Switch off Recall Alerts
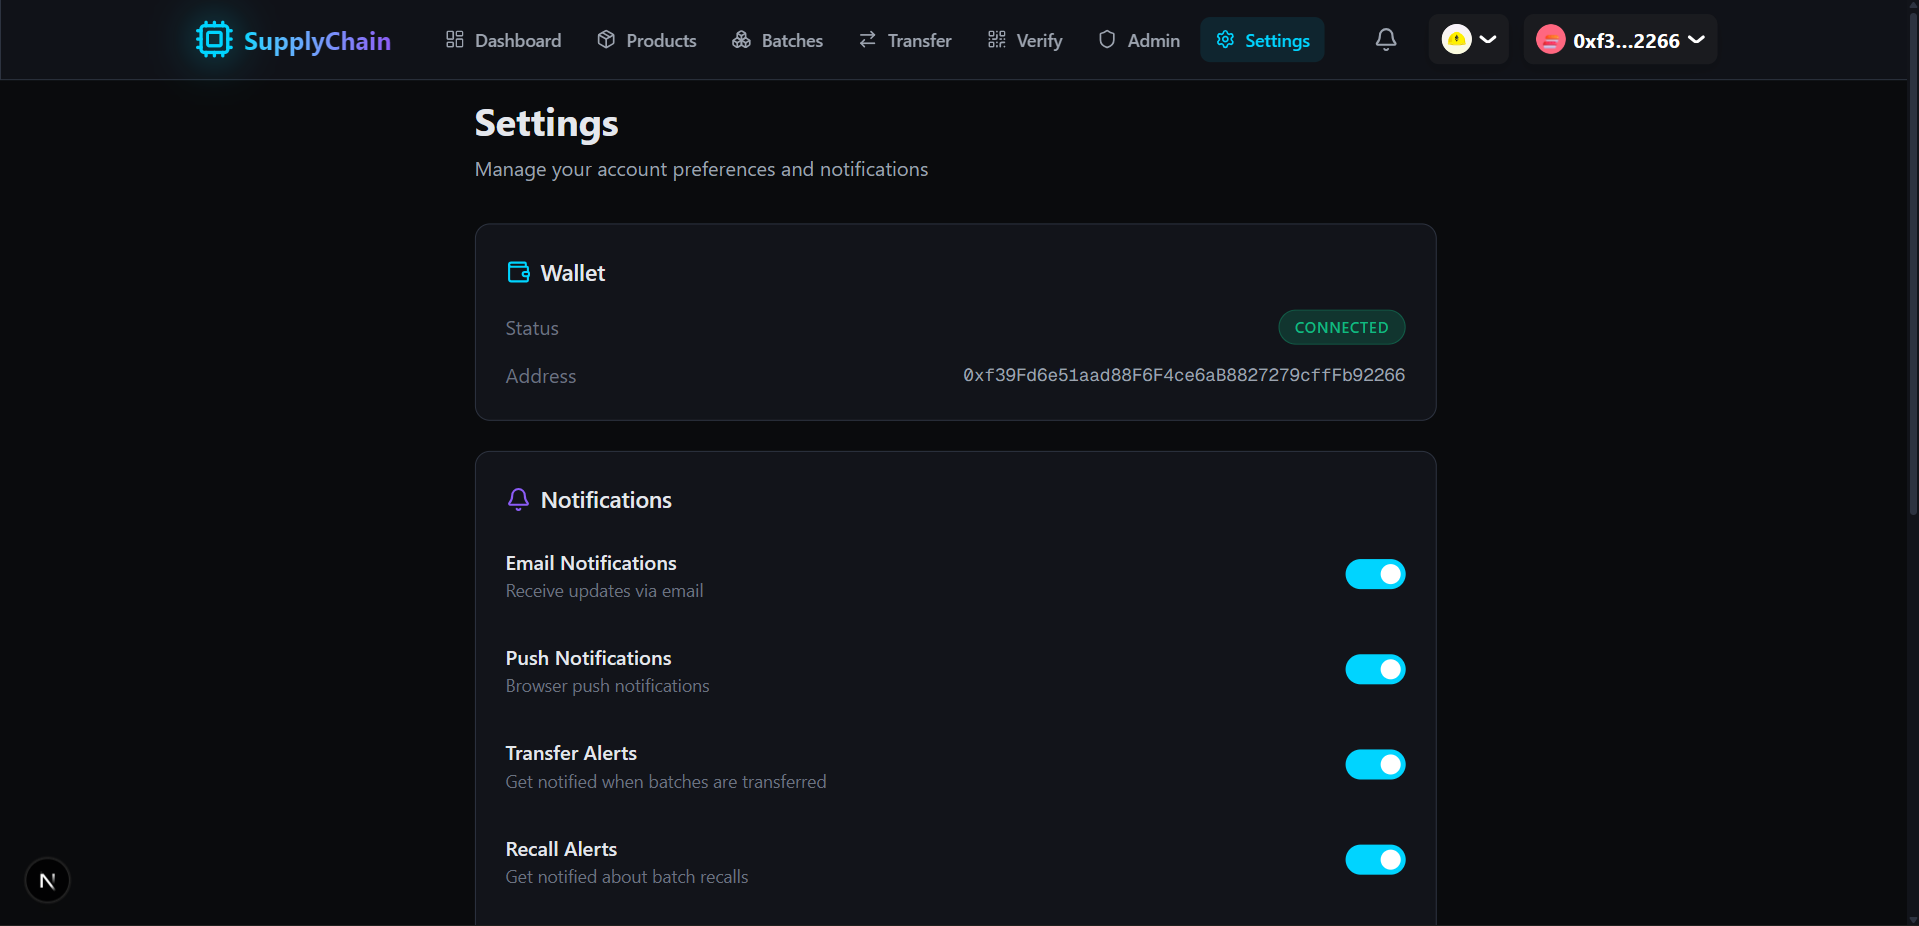 (x=1374, y=859)
